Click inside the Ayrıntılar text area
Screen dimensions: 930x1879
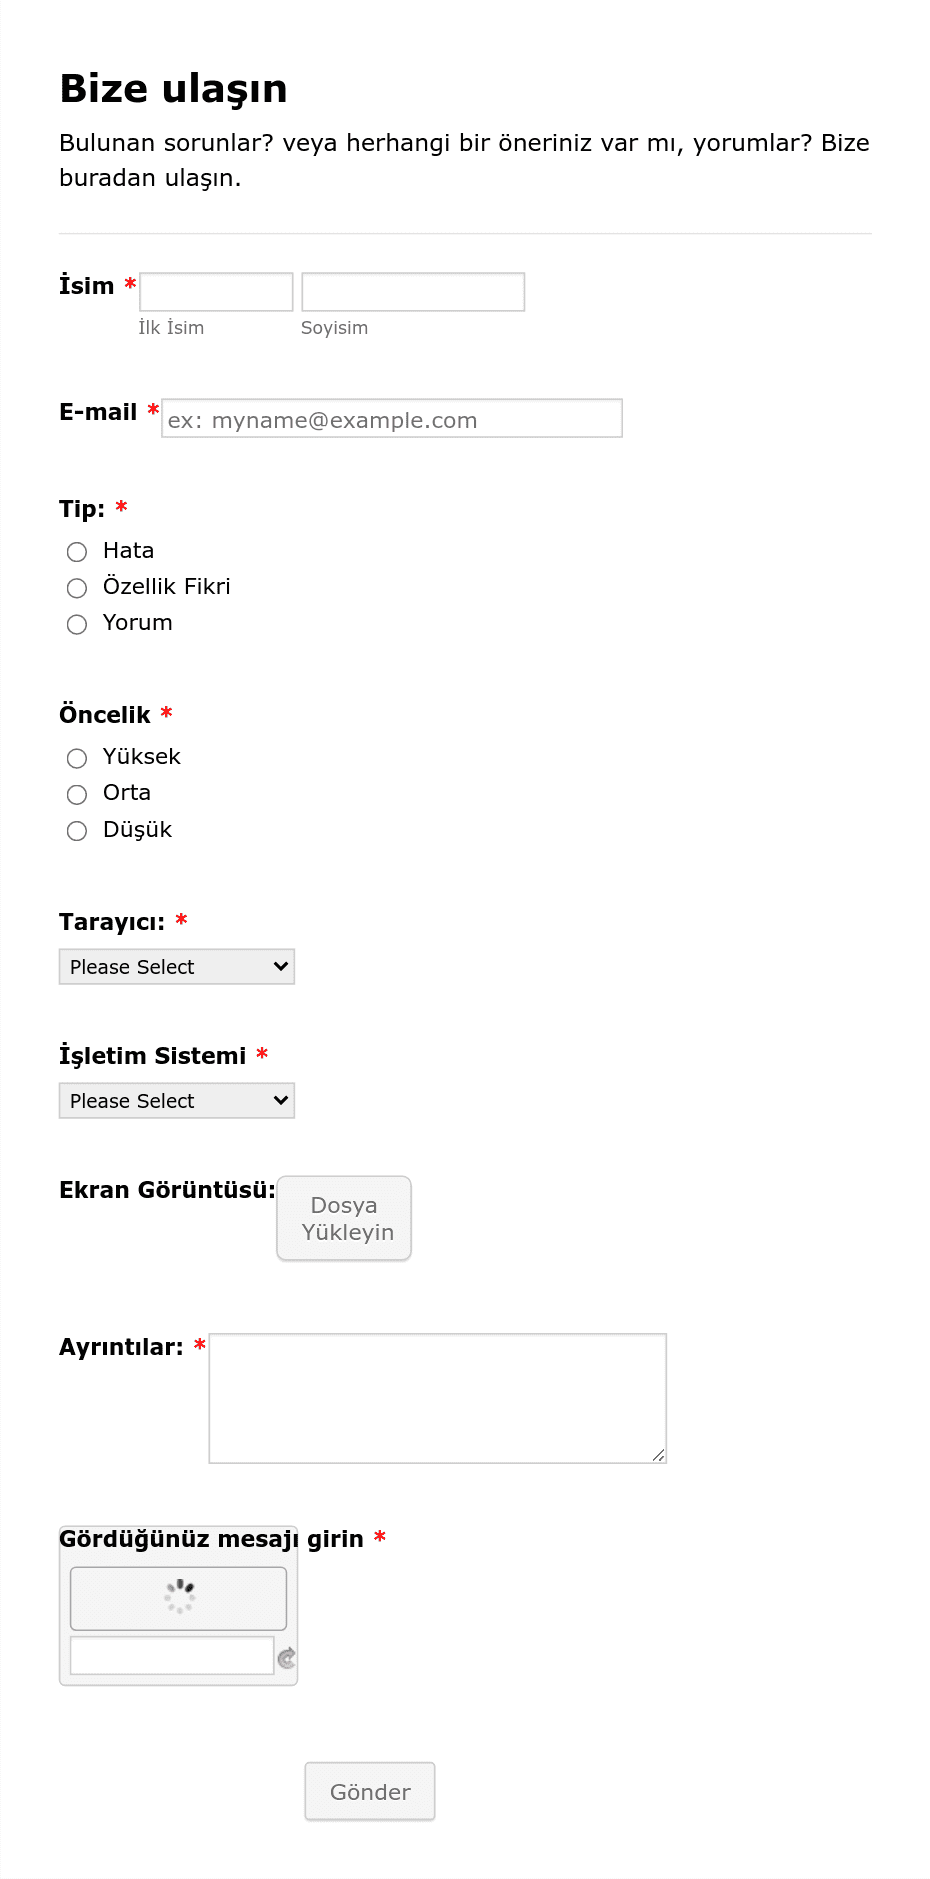[x=438, y=1398]
